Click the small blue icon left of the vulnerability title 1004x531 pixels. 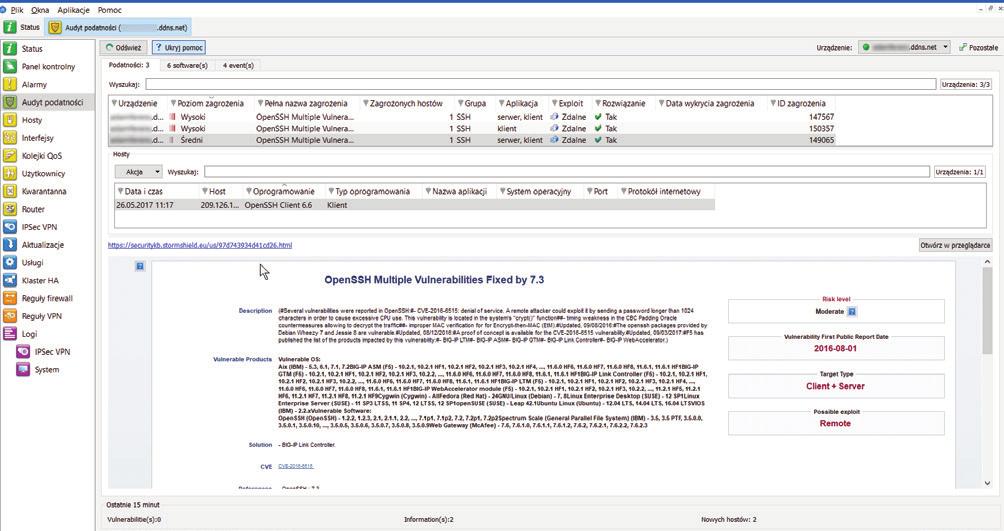[x=140, y=266]
